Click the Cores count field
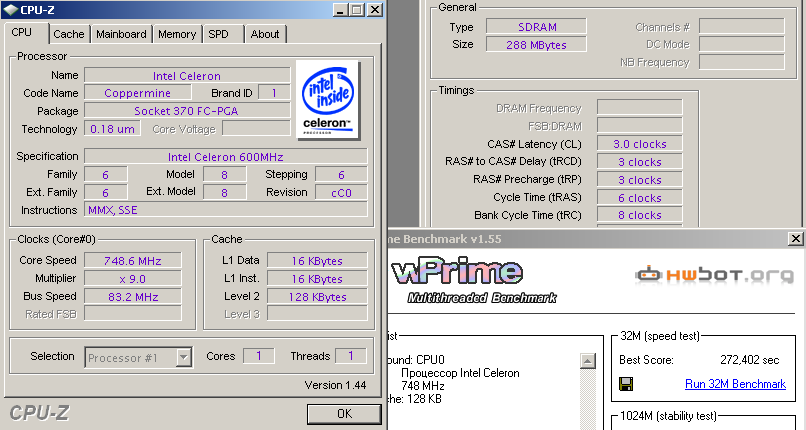806x430 pixels. point(259,356)
